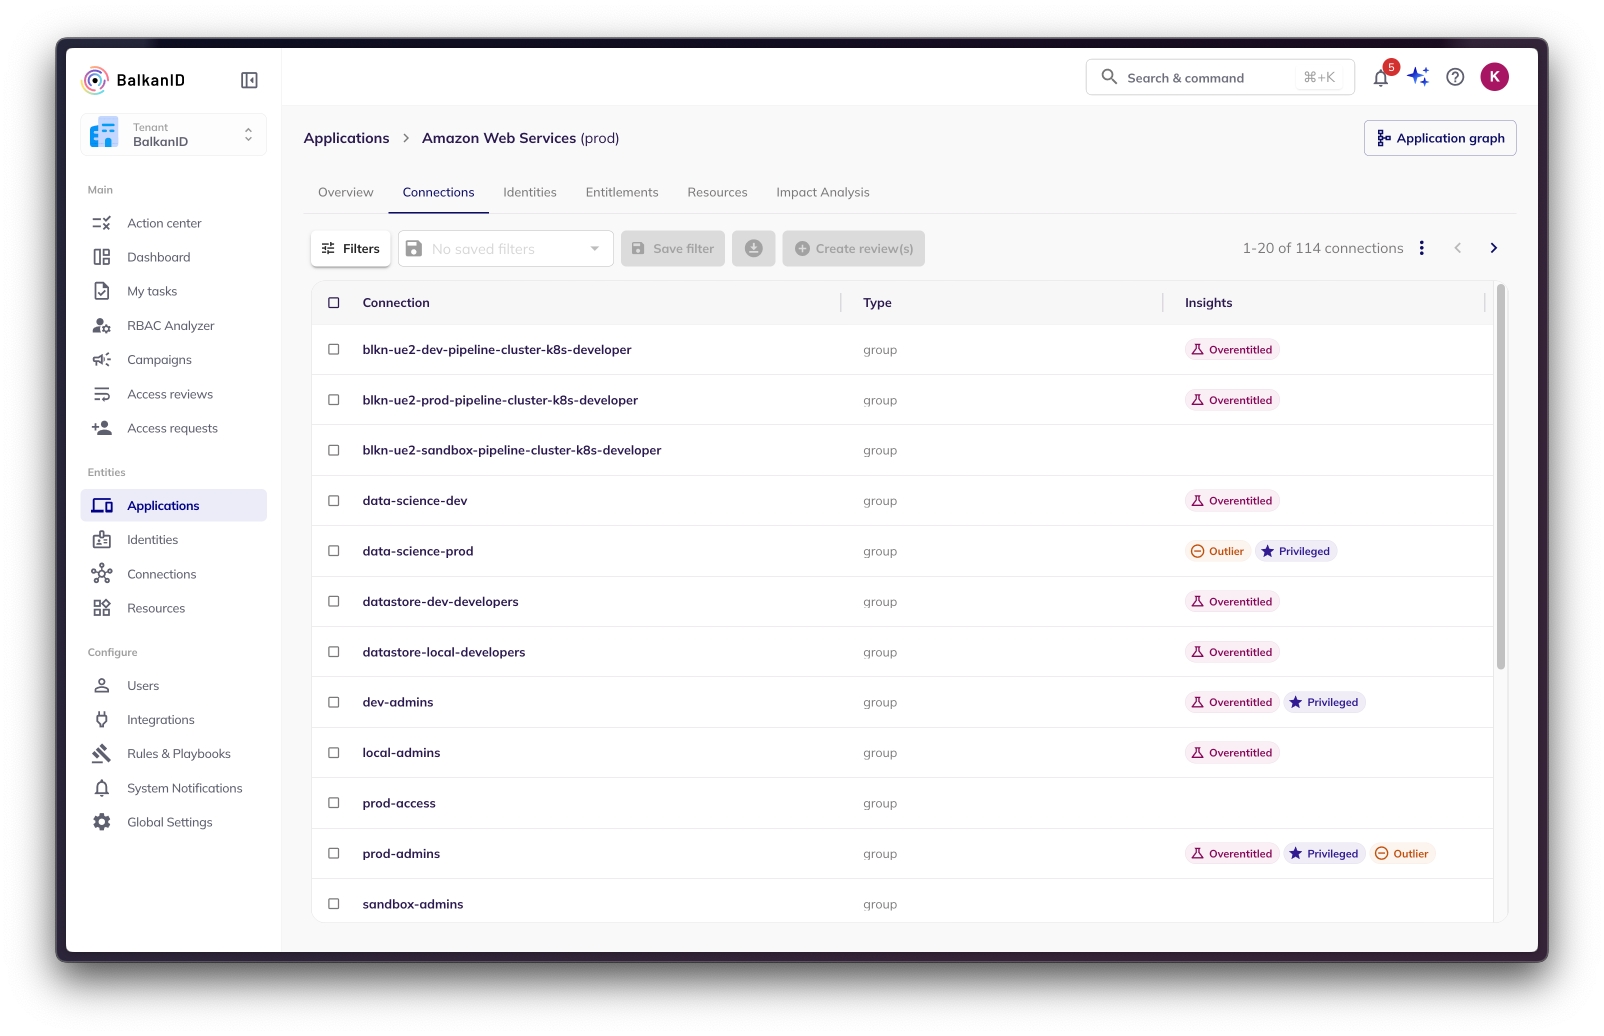This screenshot has width=1604, height=1036.
Task: Open Global Settings
Action: (173, 822)
